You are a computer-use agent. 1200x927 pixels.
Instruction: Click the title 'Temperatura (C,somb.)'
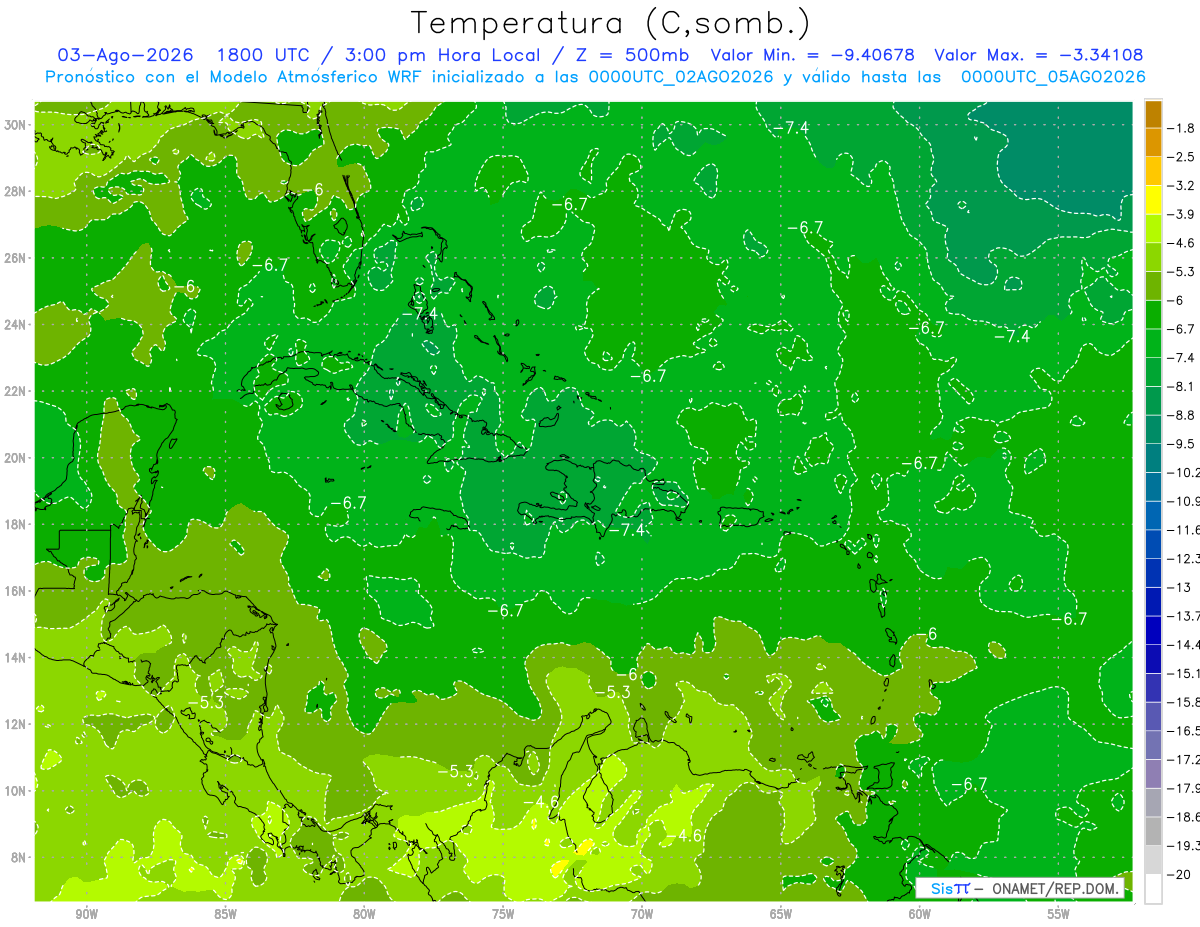click(x=610, y=23)
